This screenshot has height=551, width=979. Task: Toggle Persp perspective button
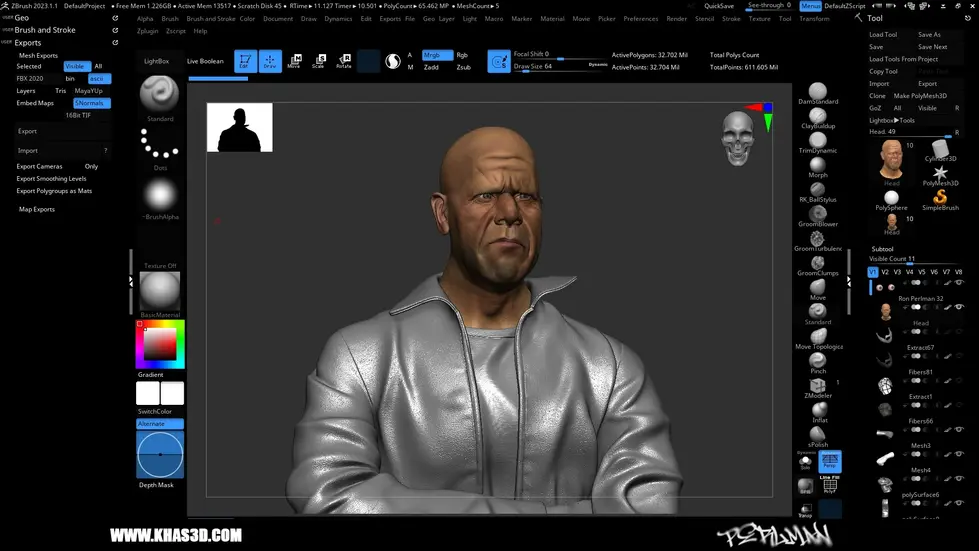coord(830,461)
